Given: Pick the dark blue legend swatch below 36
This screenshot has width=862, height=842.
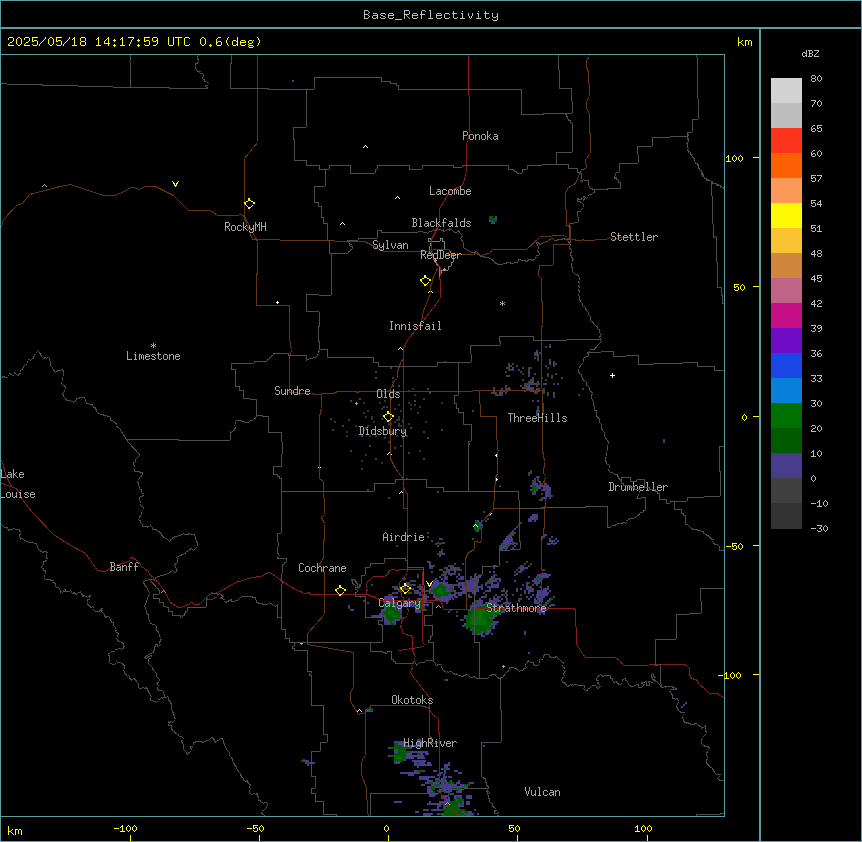Looking at the screenshot, I should click(x=786, y=365).
